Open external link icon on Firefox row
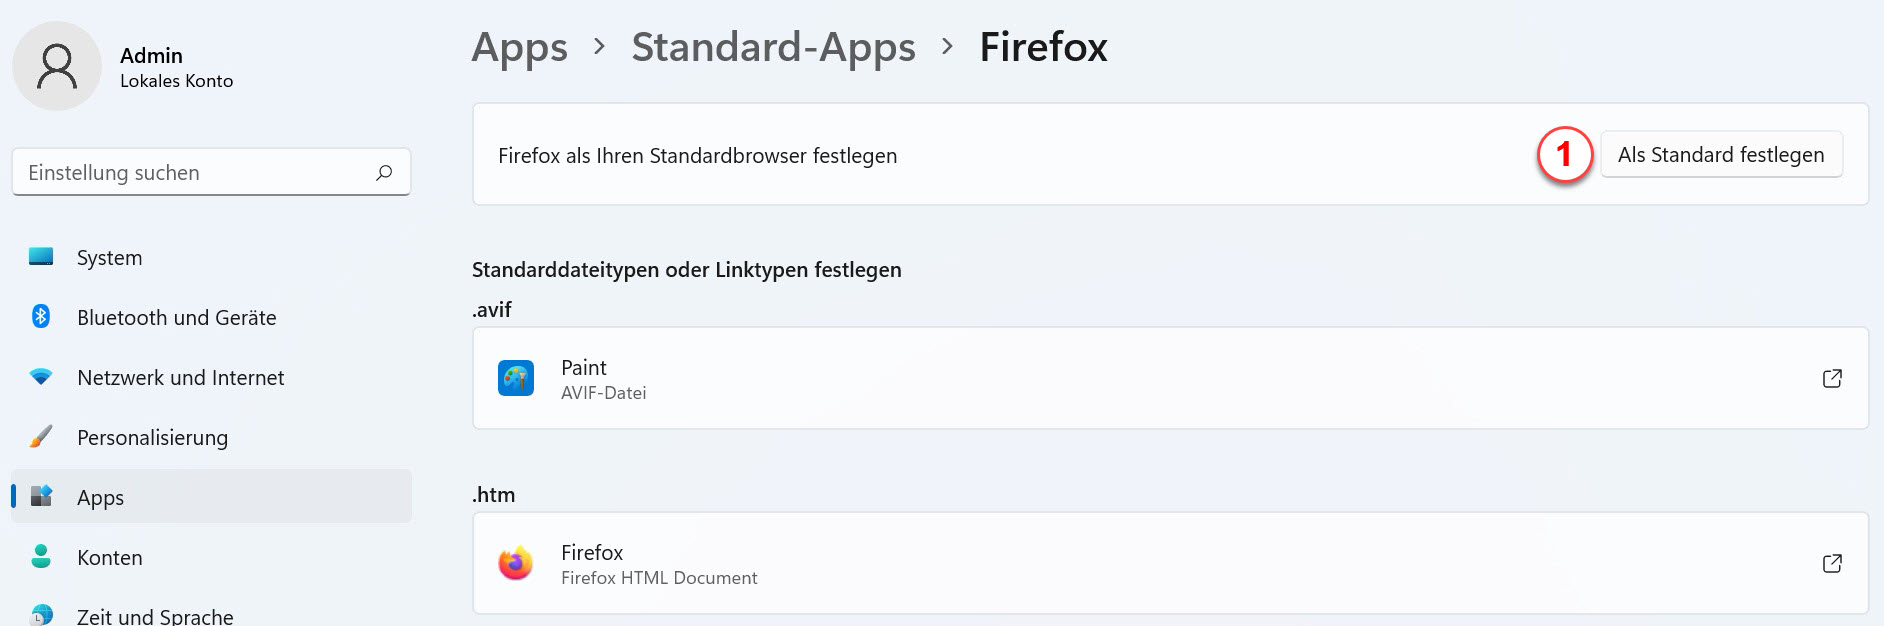The width and height of the screenshot is (1884, 626). pos(1832,563)
